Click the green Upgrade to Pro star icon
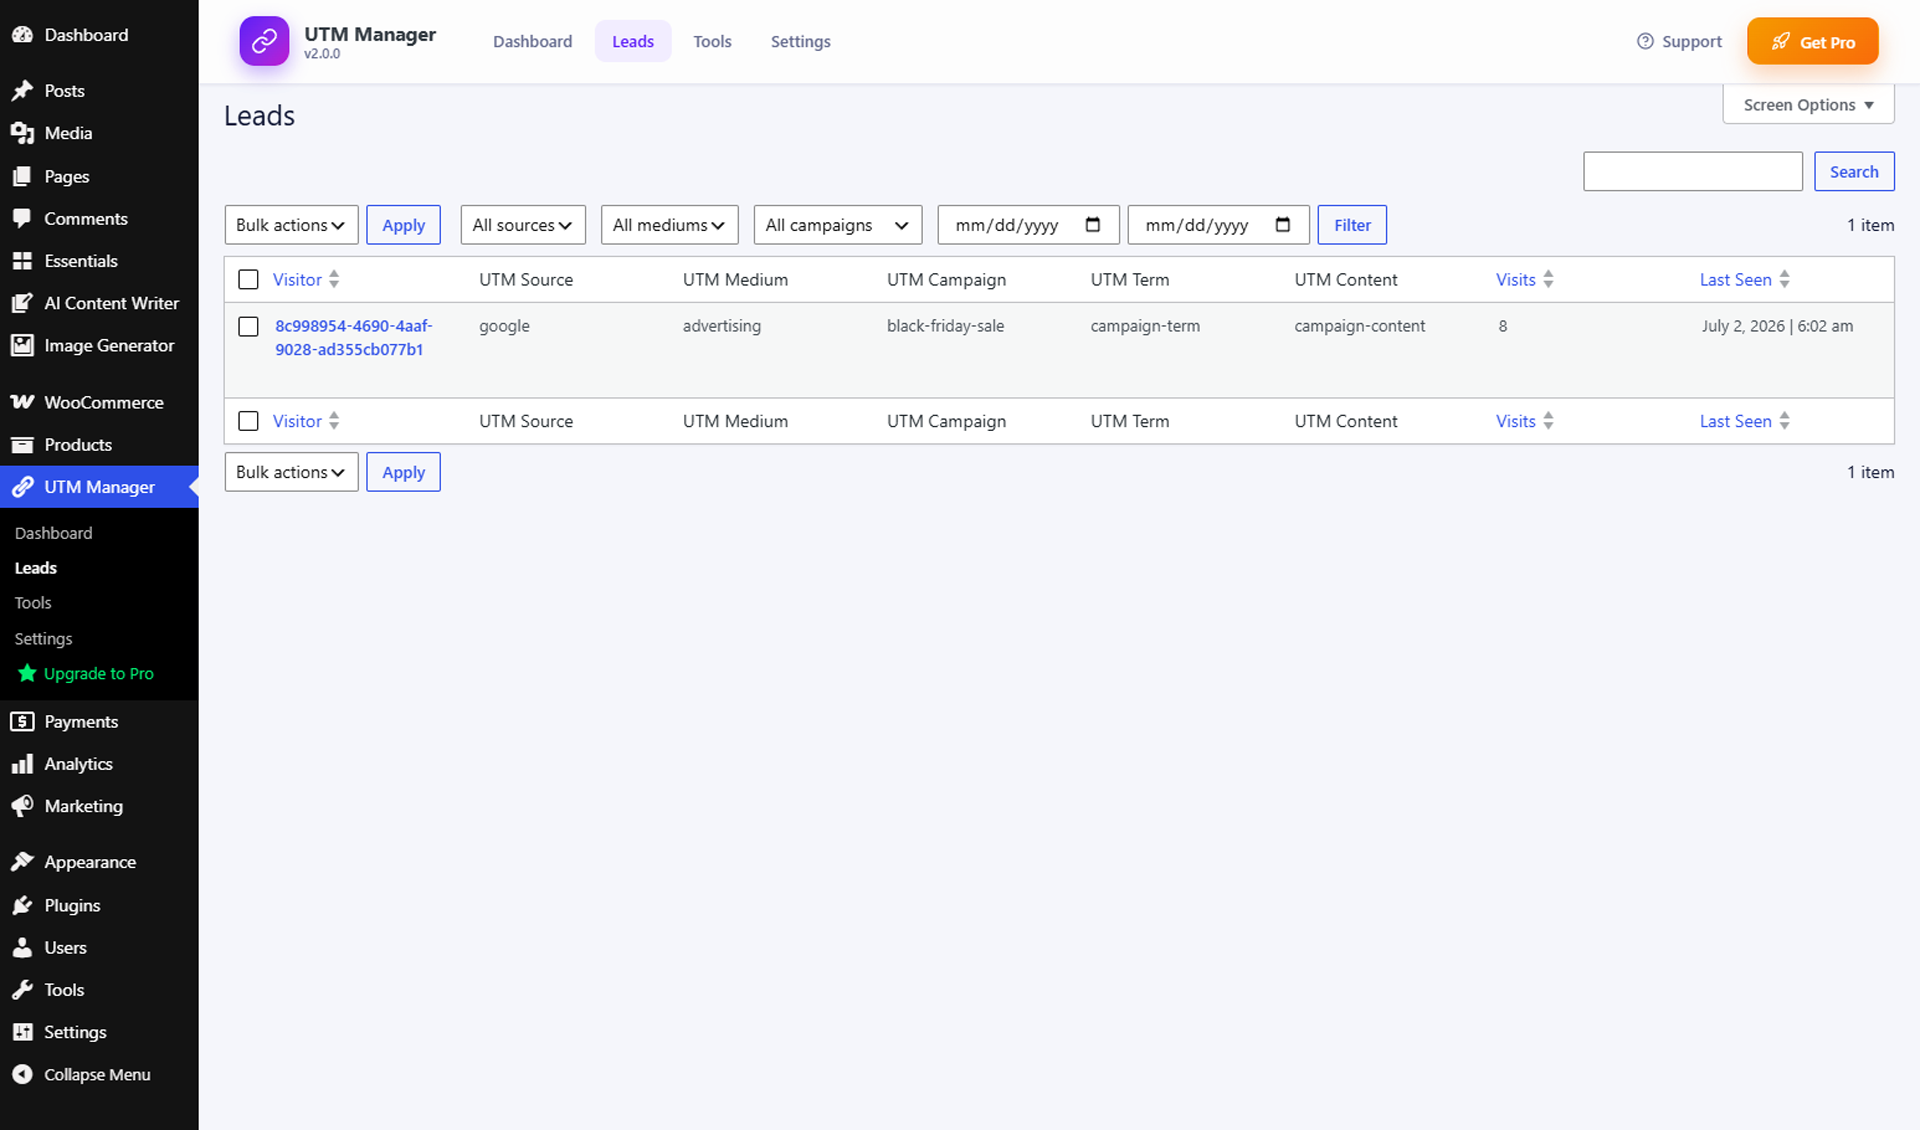This screenshot has height=1130, width=1920. (27, 673)
